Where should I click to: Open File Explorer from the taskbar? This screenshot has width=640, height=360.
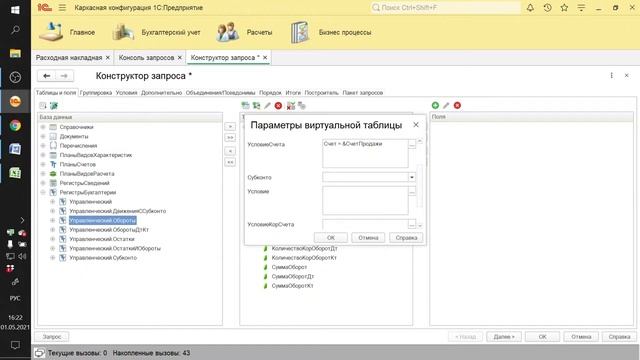coord(15,53)
